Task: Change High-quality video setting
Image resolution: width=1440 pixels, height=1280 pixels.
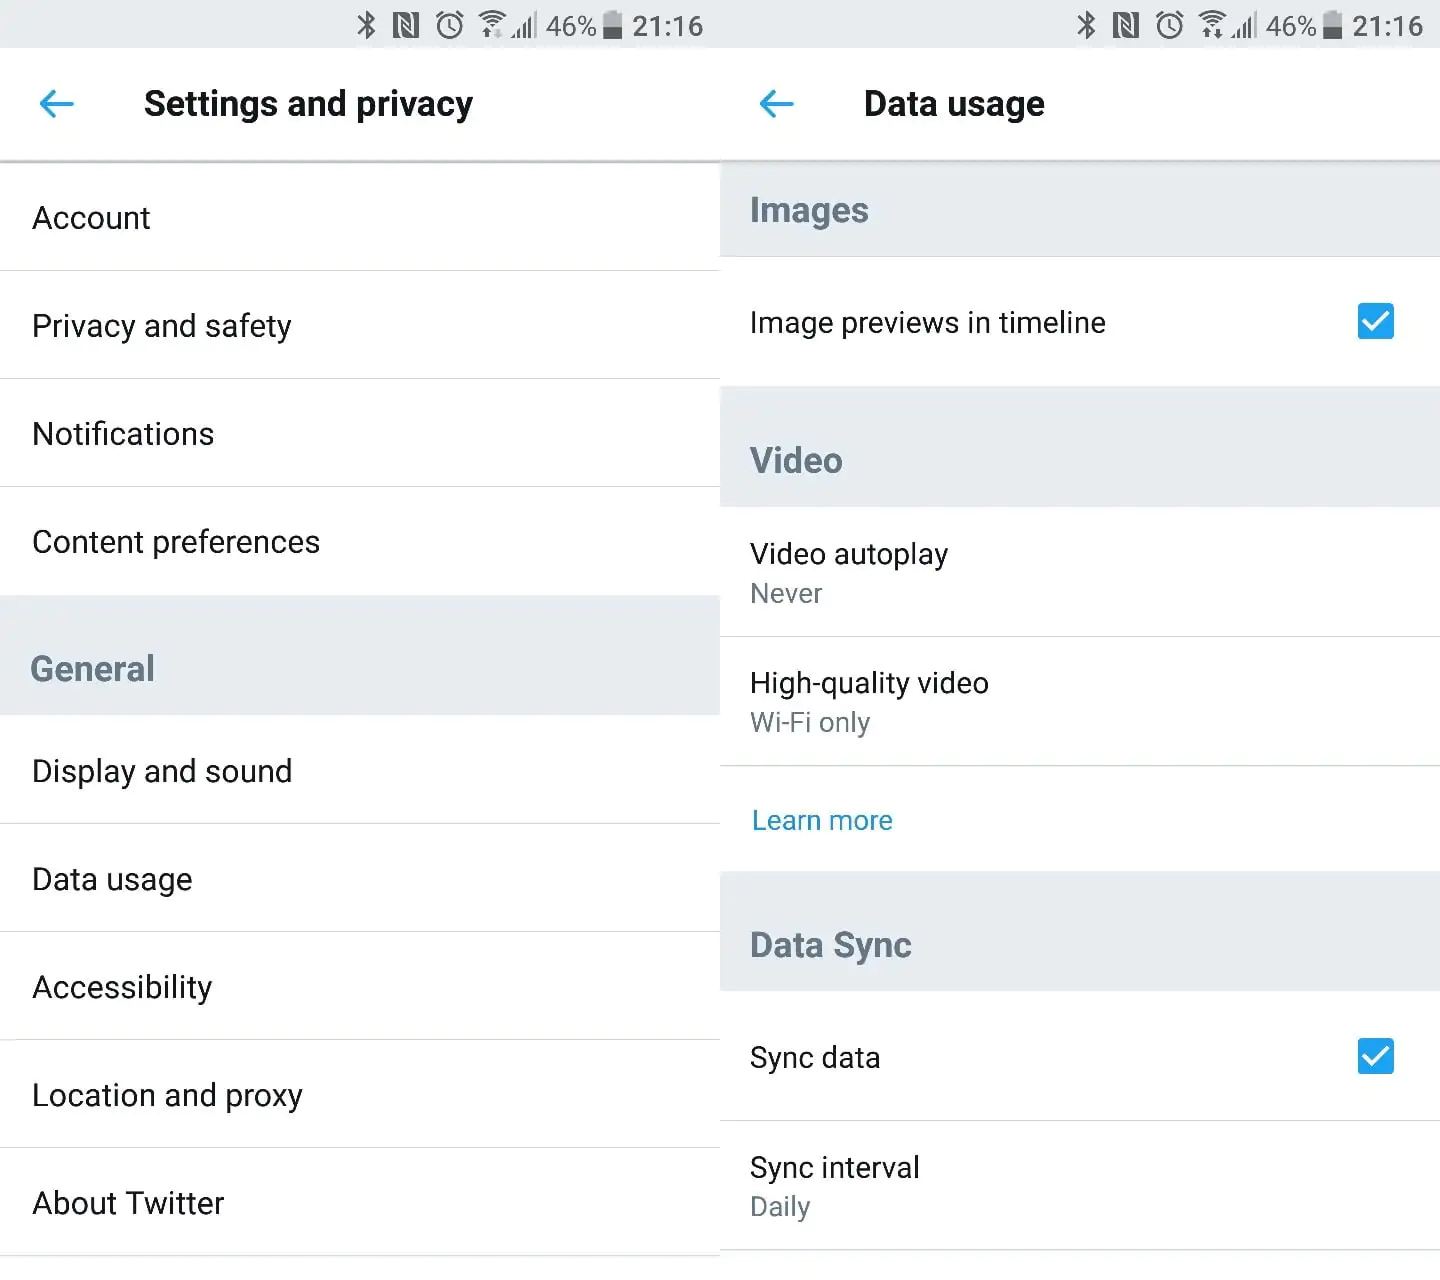Action: coord(1079,701)
